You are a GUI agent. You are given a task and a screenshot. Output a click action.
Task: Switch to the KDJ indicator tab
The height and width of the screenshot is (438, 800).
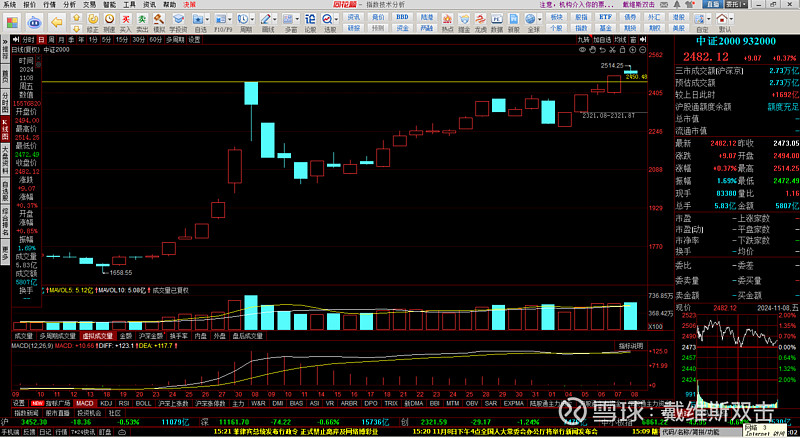[106, 403]
